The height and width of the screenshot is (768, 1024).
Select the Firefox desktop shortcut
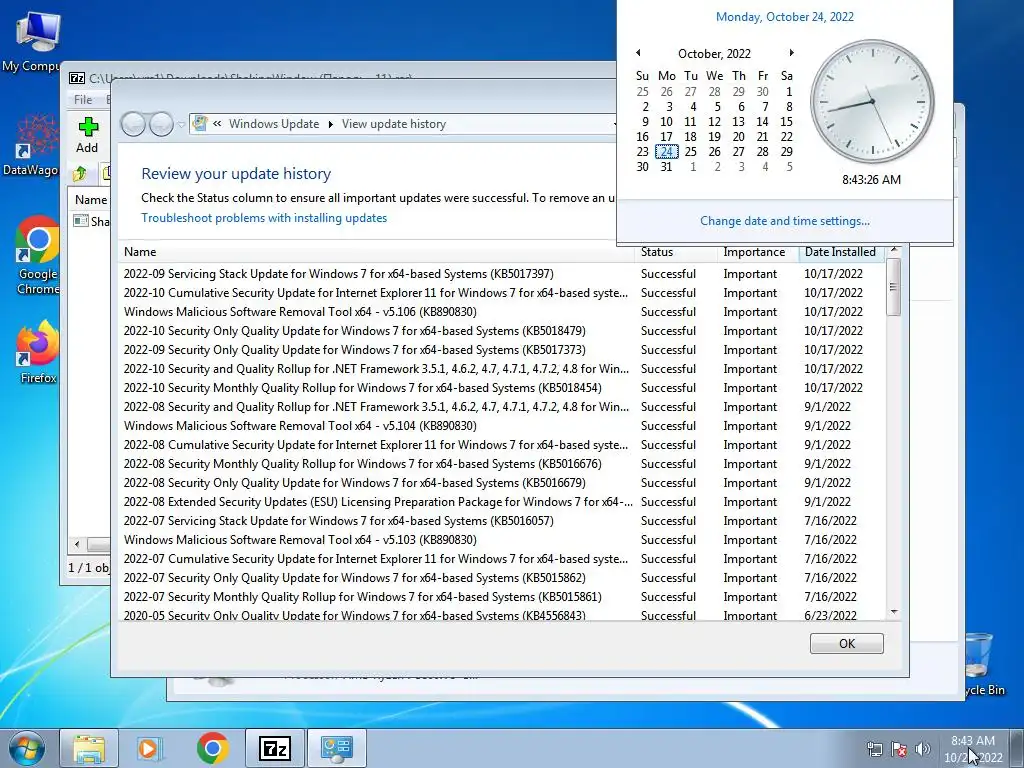coord(37,353)
